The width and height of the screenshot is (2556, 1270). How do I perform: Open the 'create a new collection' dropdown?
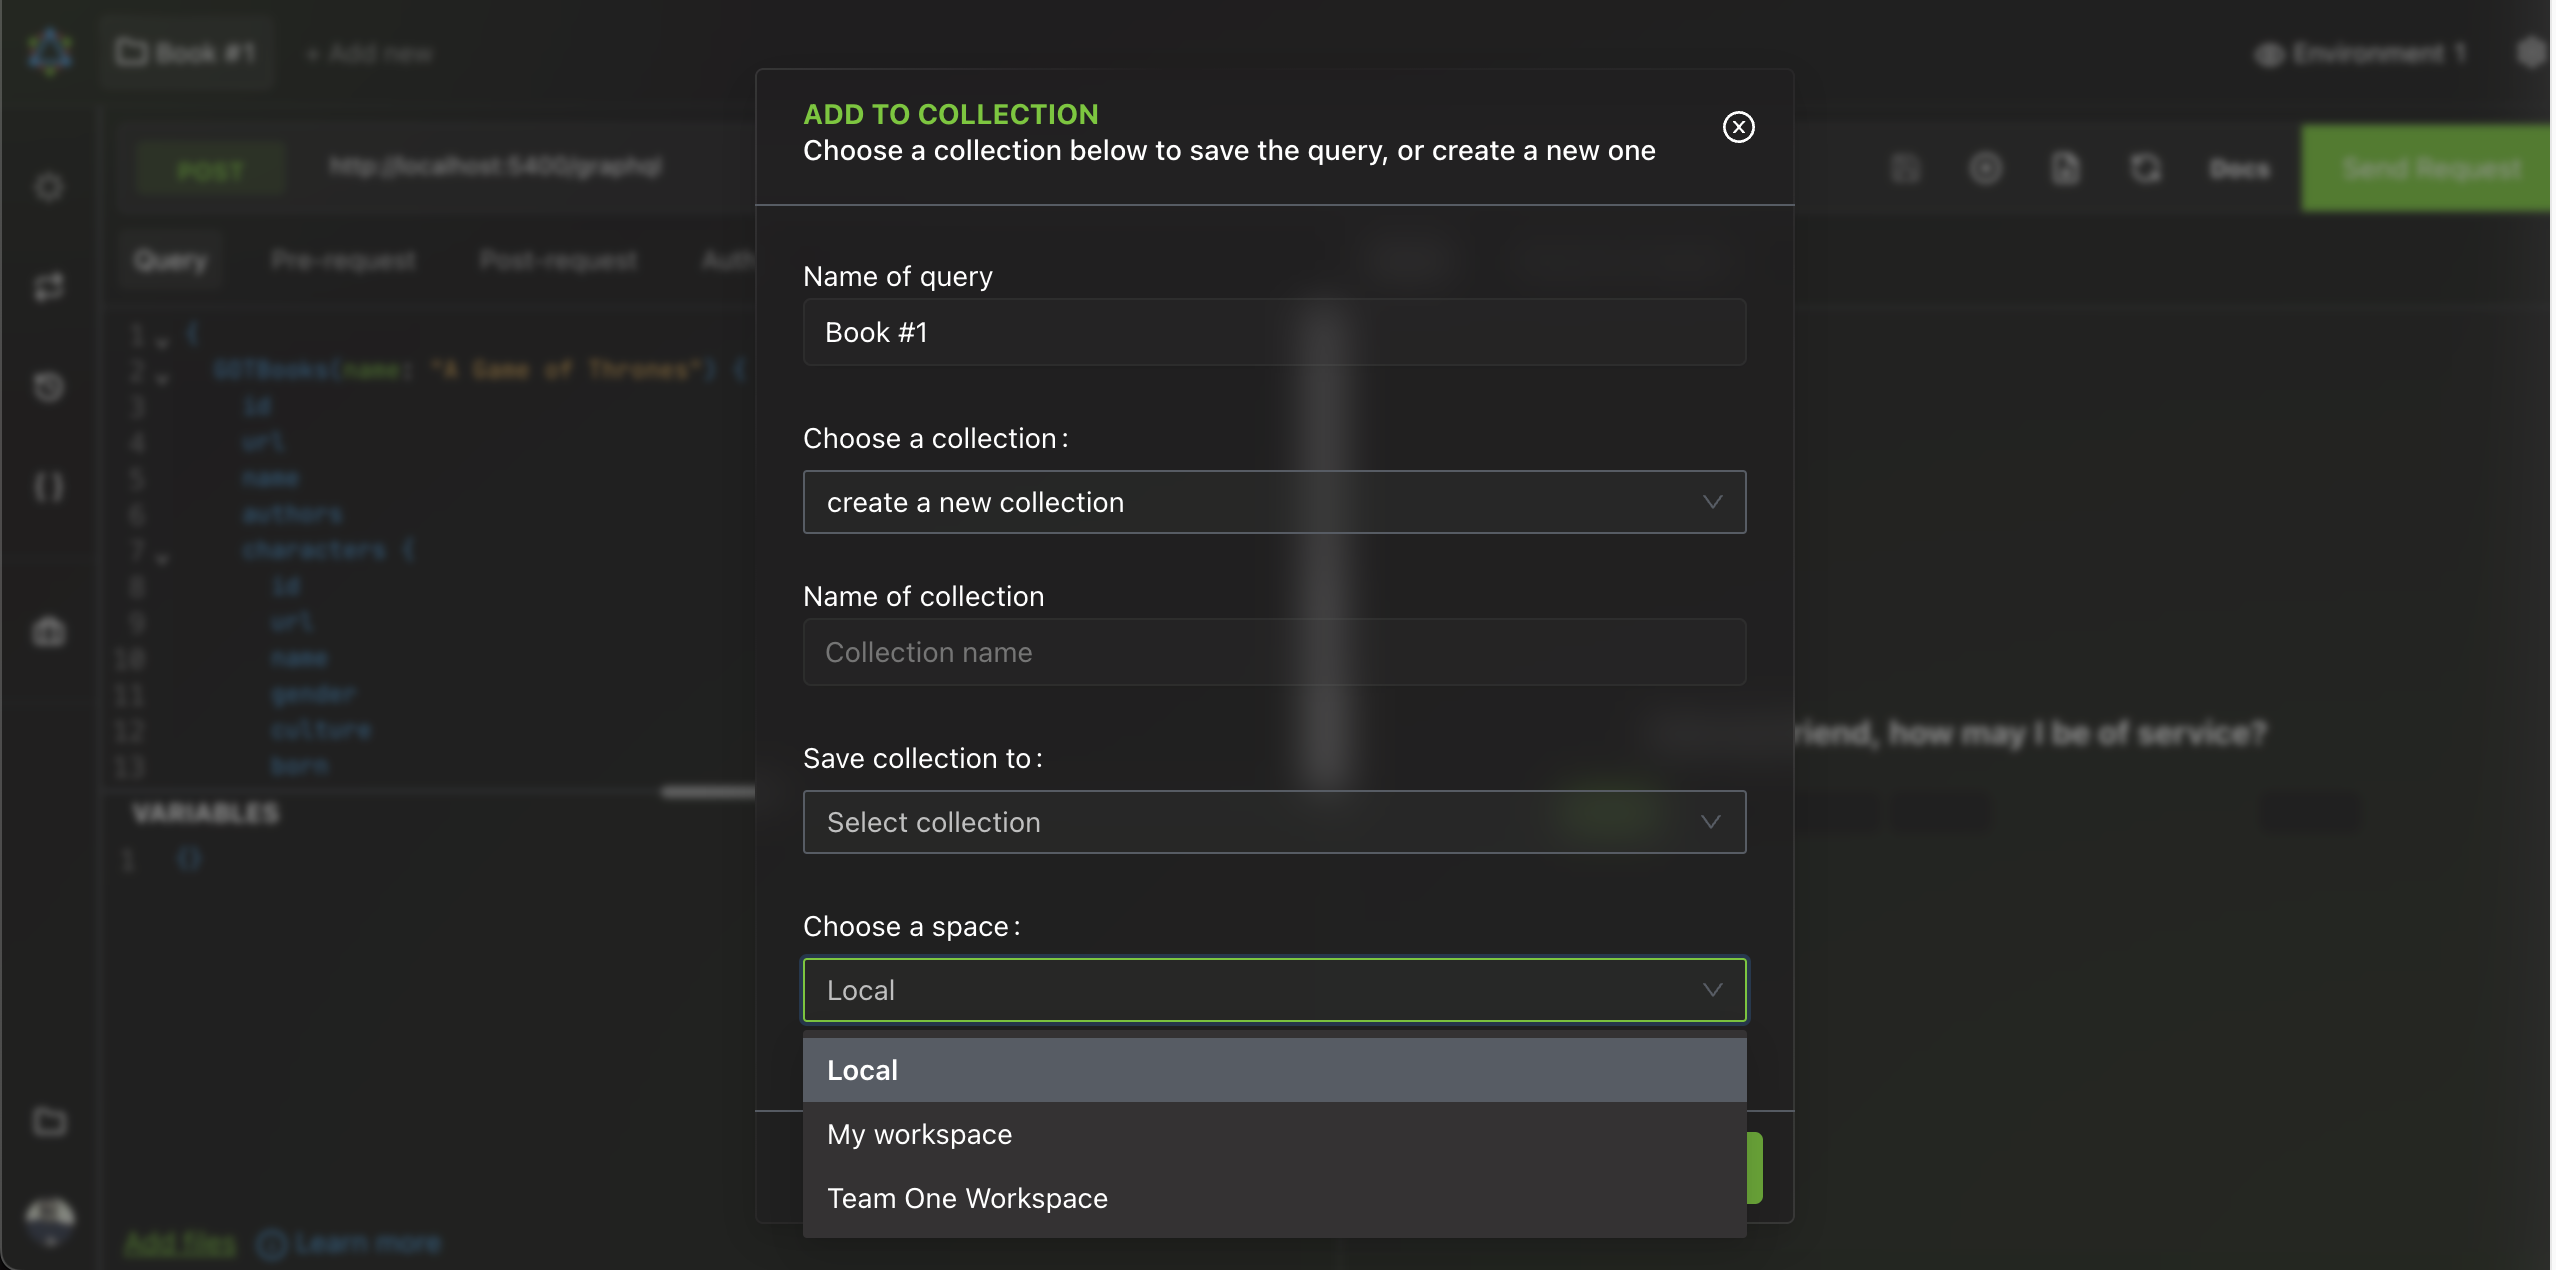pos(1273,502)
